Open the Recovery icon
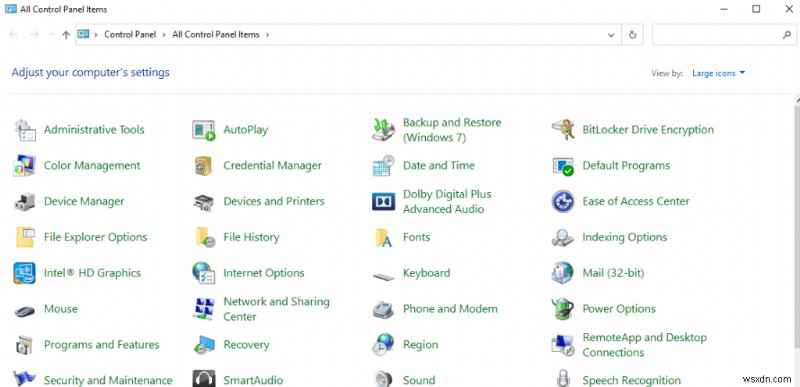The width and height of the screenshot is (800, 387). [204, 345]
